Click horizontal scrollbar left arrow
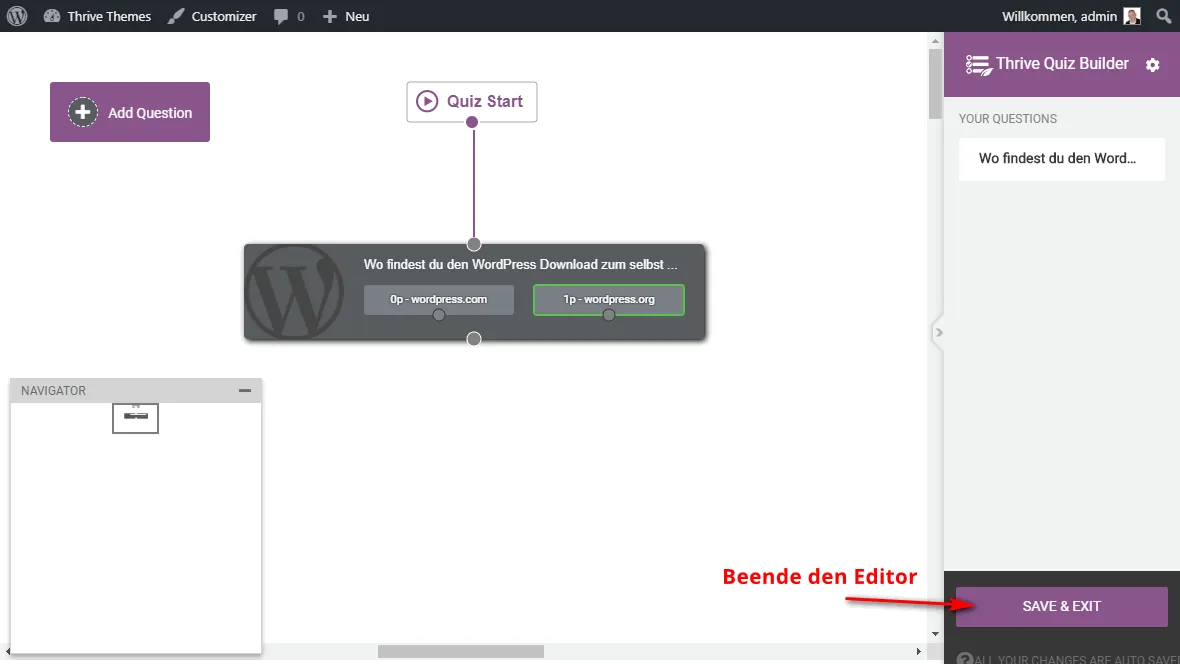The image size is (1180, 664). click(x=8, y=651)
